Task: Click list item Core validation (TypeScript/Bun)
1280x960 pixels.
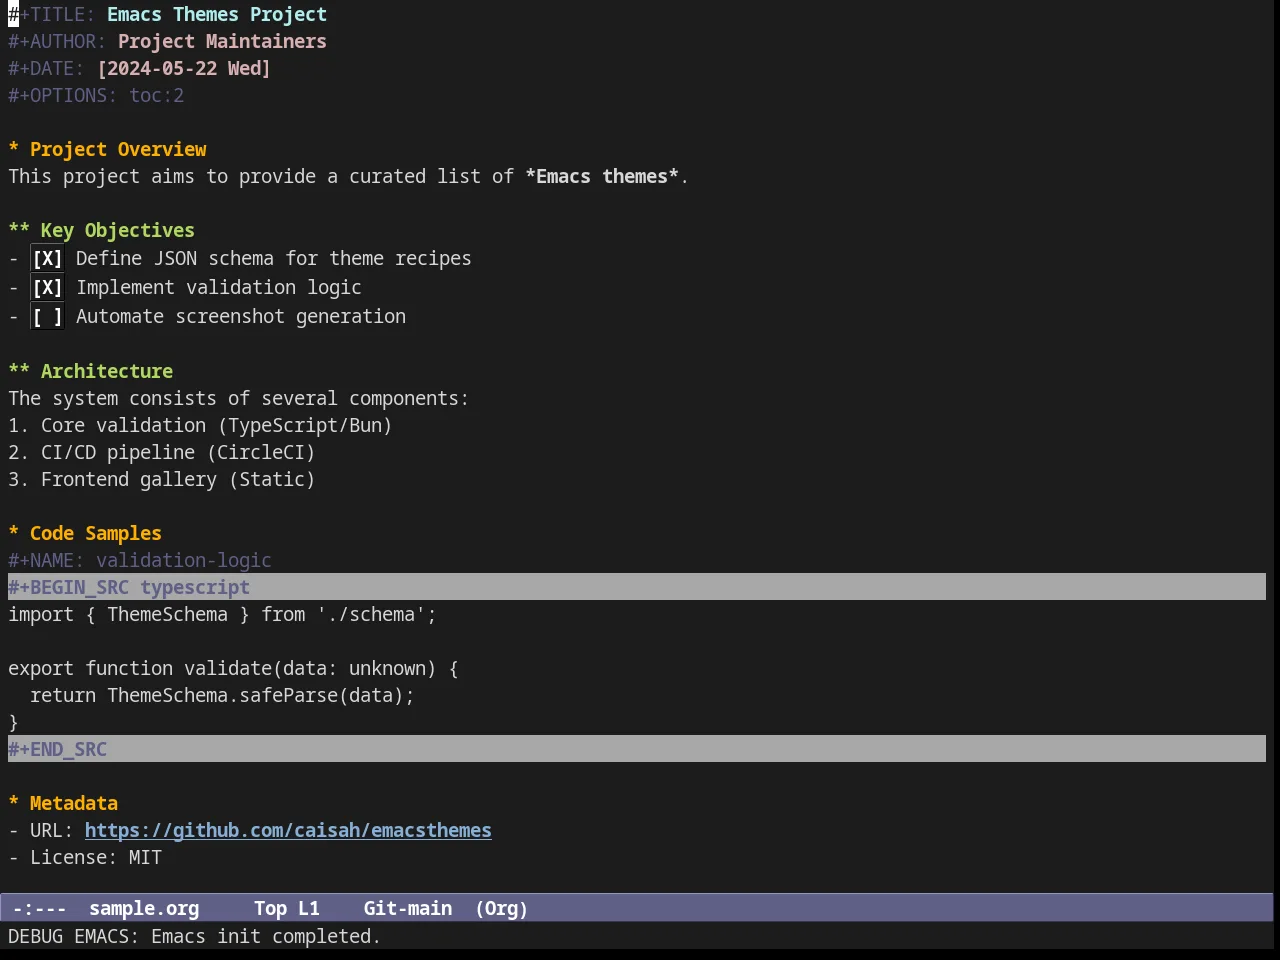Action: point(200,426)
